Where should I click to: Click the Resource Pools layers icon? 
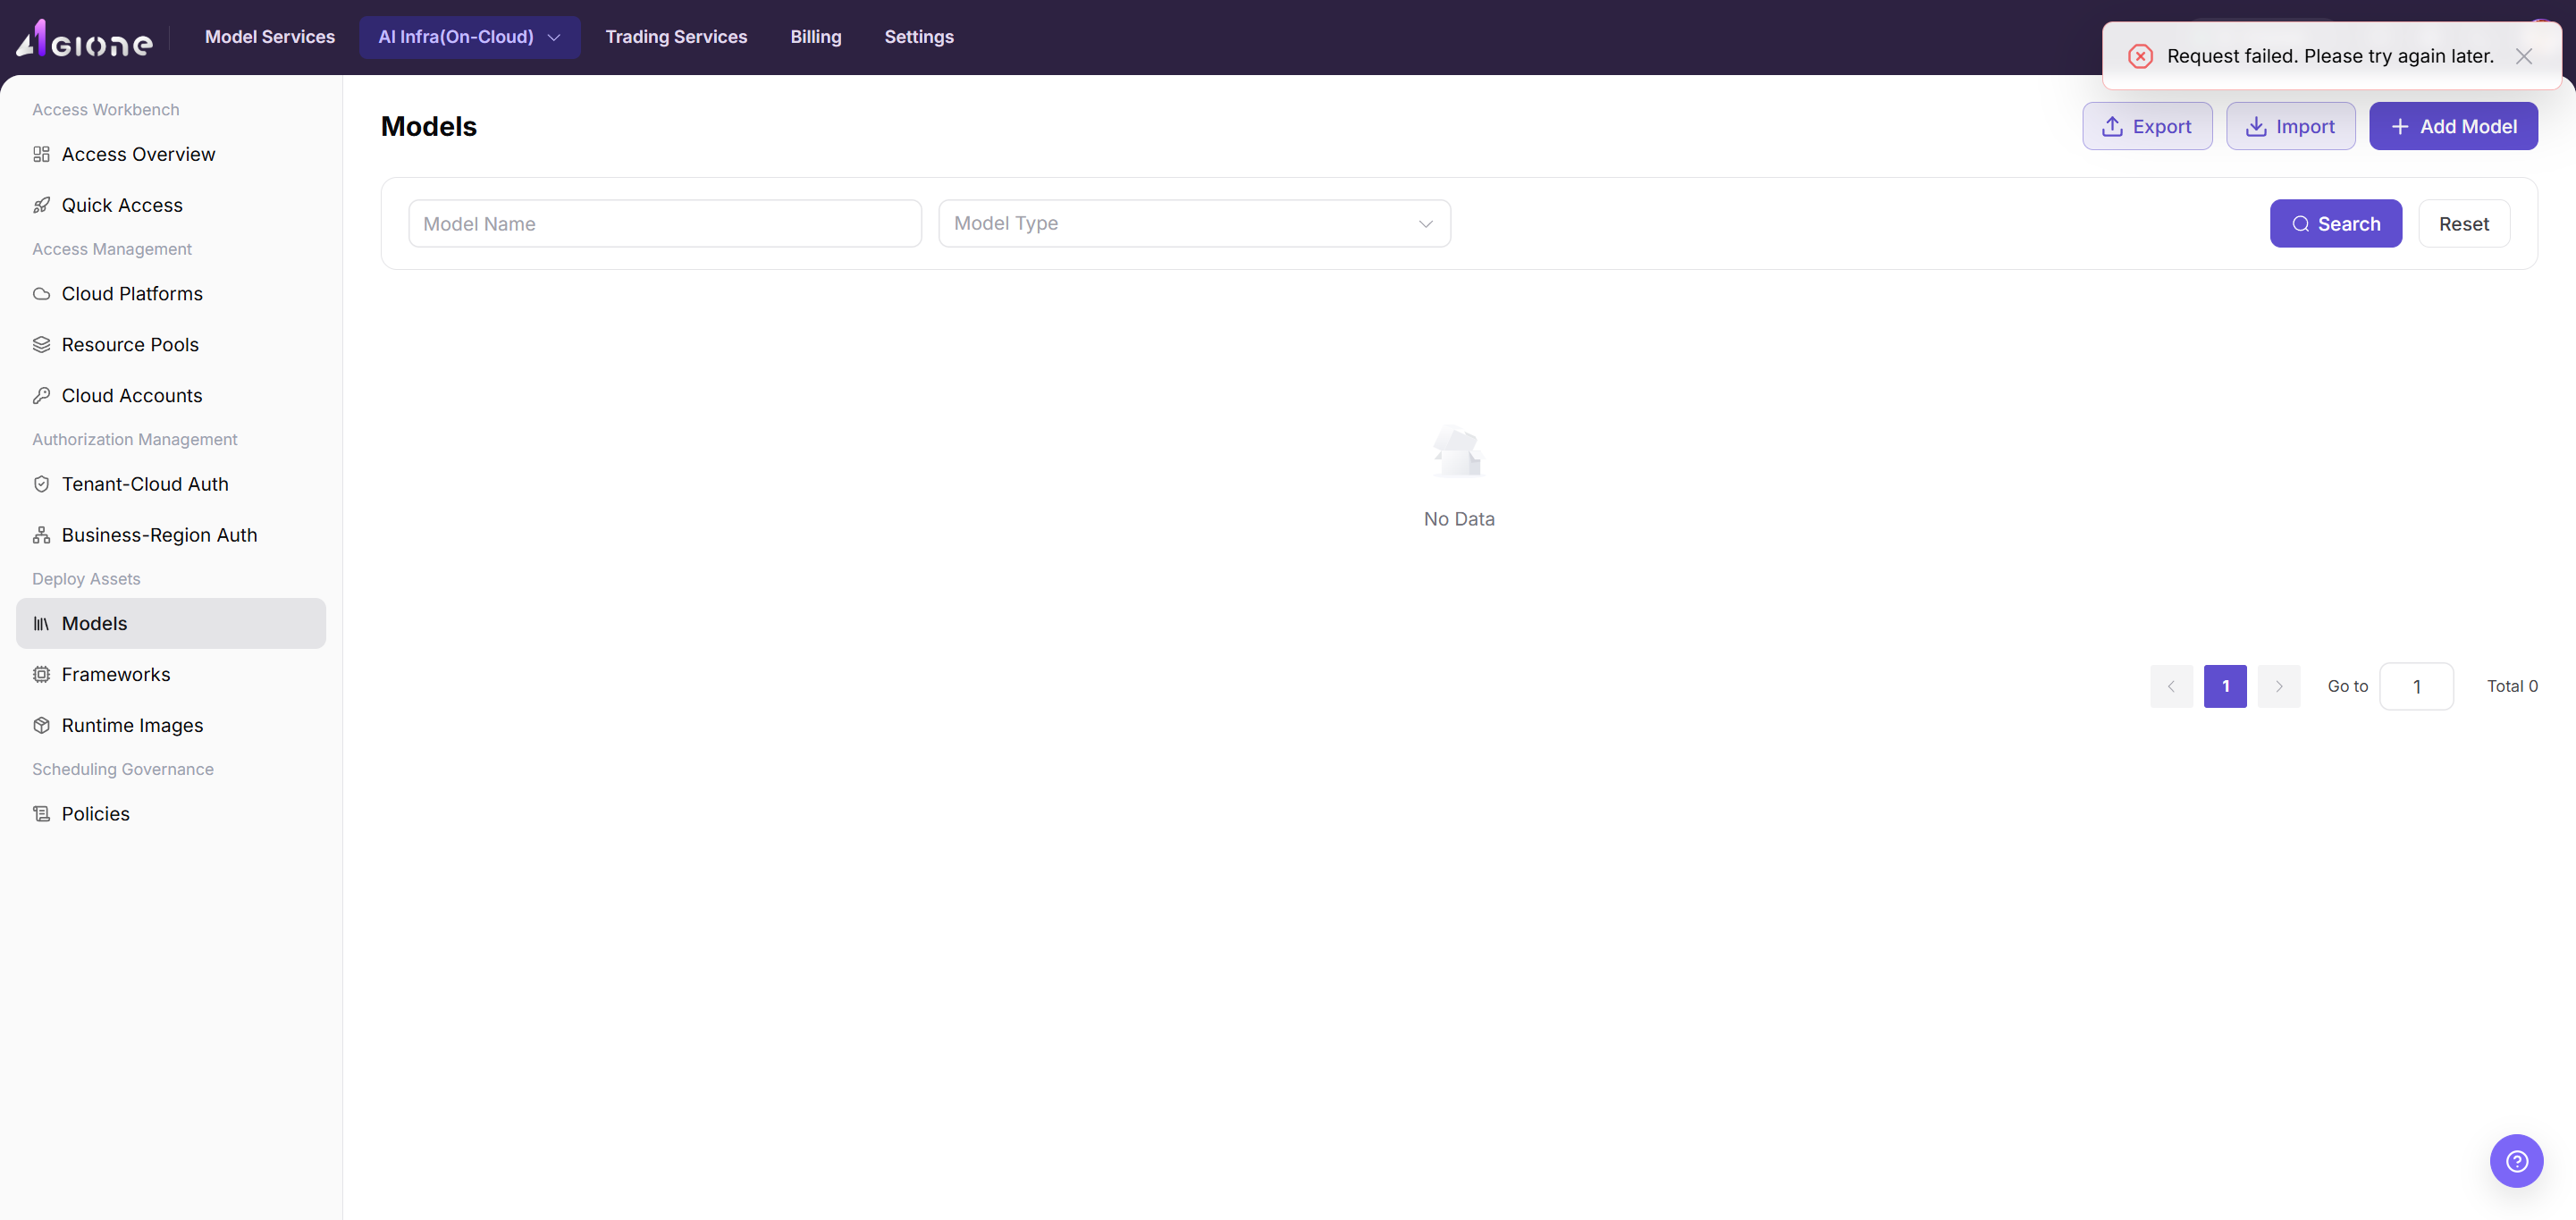(x=41, y=345)
